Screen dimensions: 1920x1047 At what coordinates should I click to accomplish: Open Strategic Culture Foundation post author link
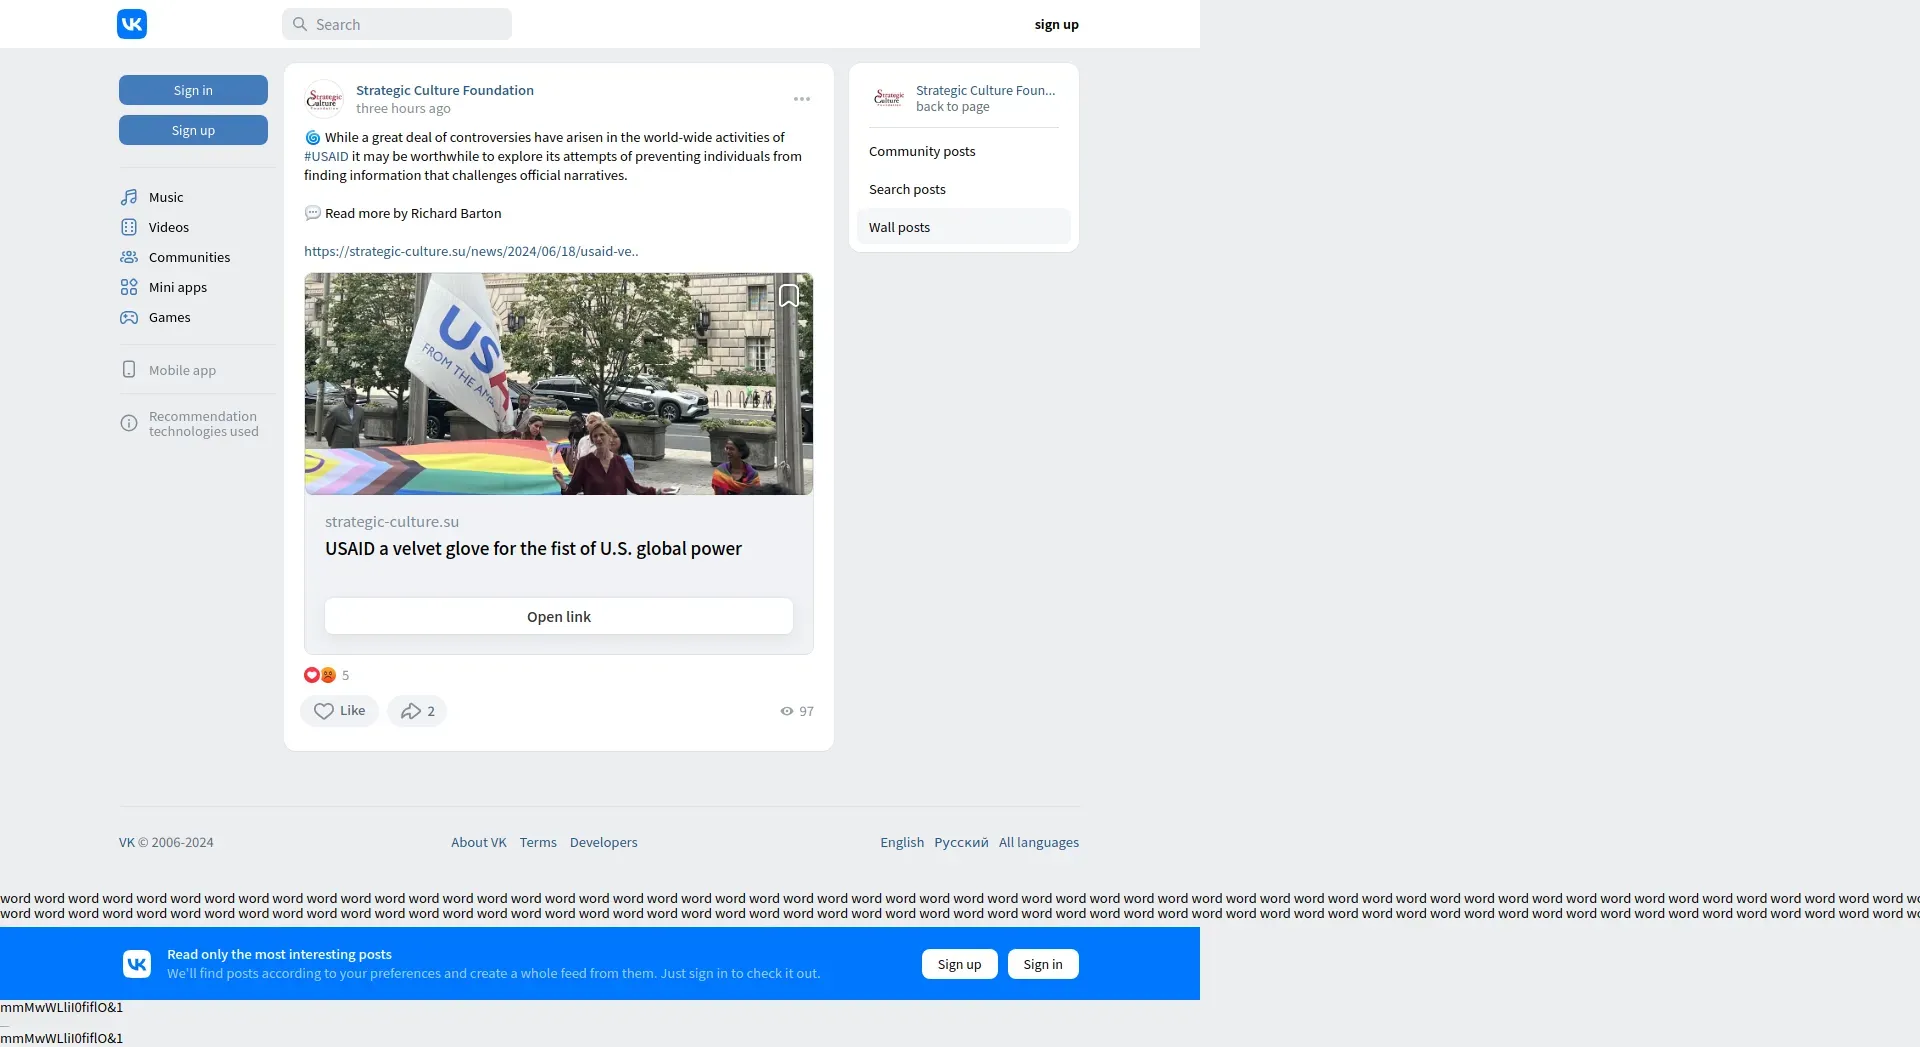(445, 90)
